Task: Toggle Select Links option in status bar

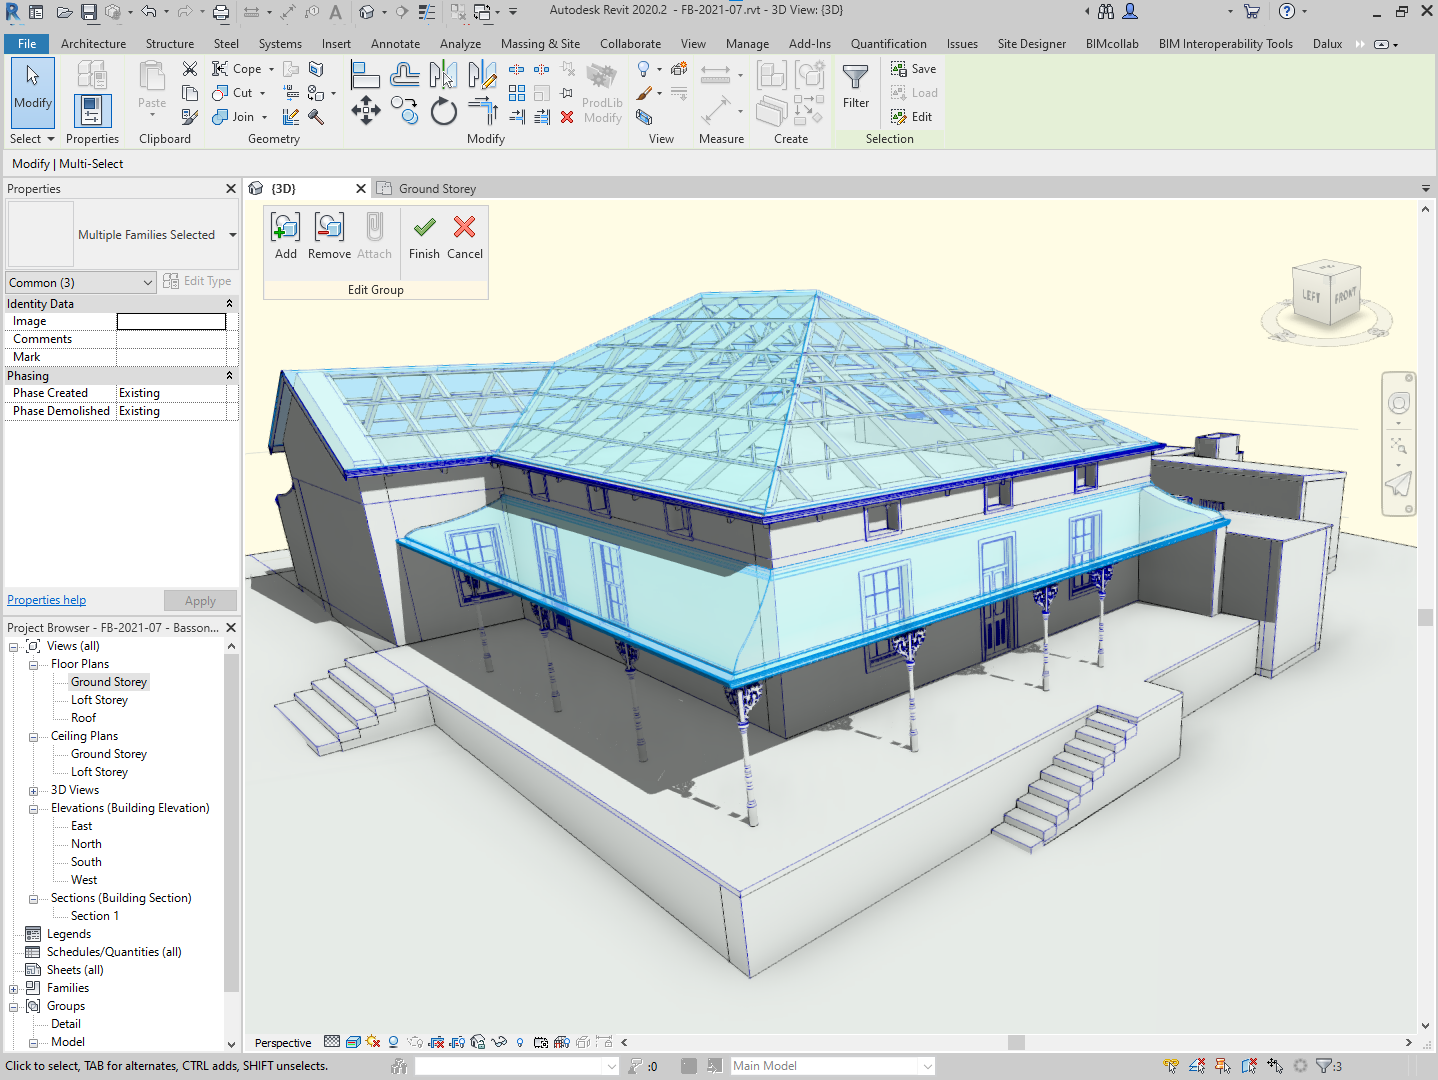Action: pyautogui.click(x=1171, y=1066)
